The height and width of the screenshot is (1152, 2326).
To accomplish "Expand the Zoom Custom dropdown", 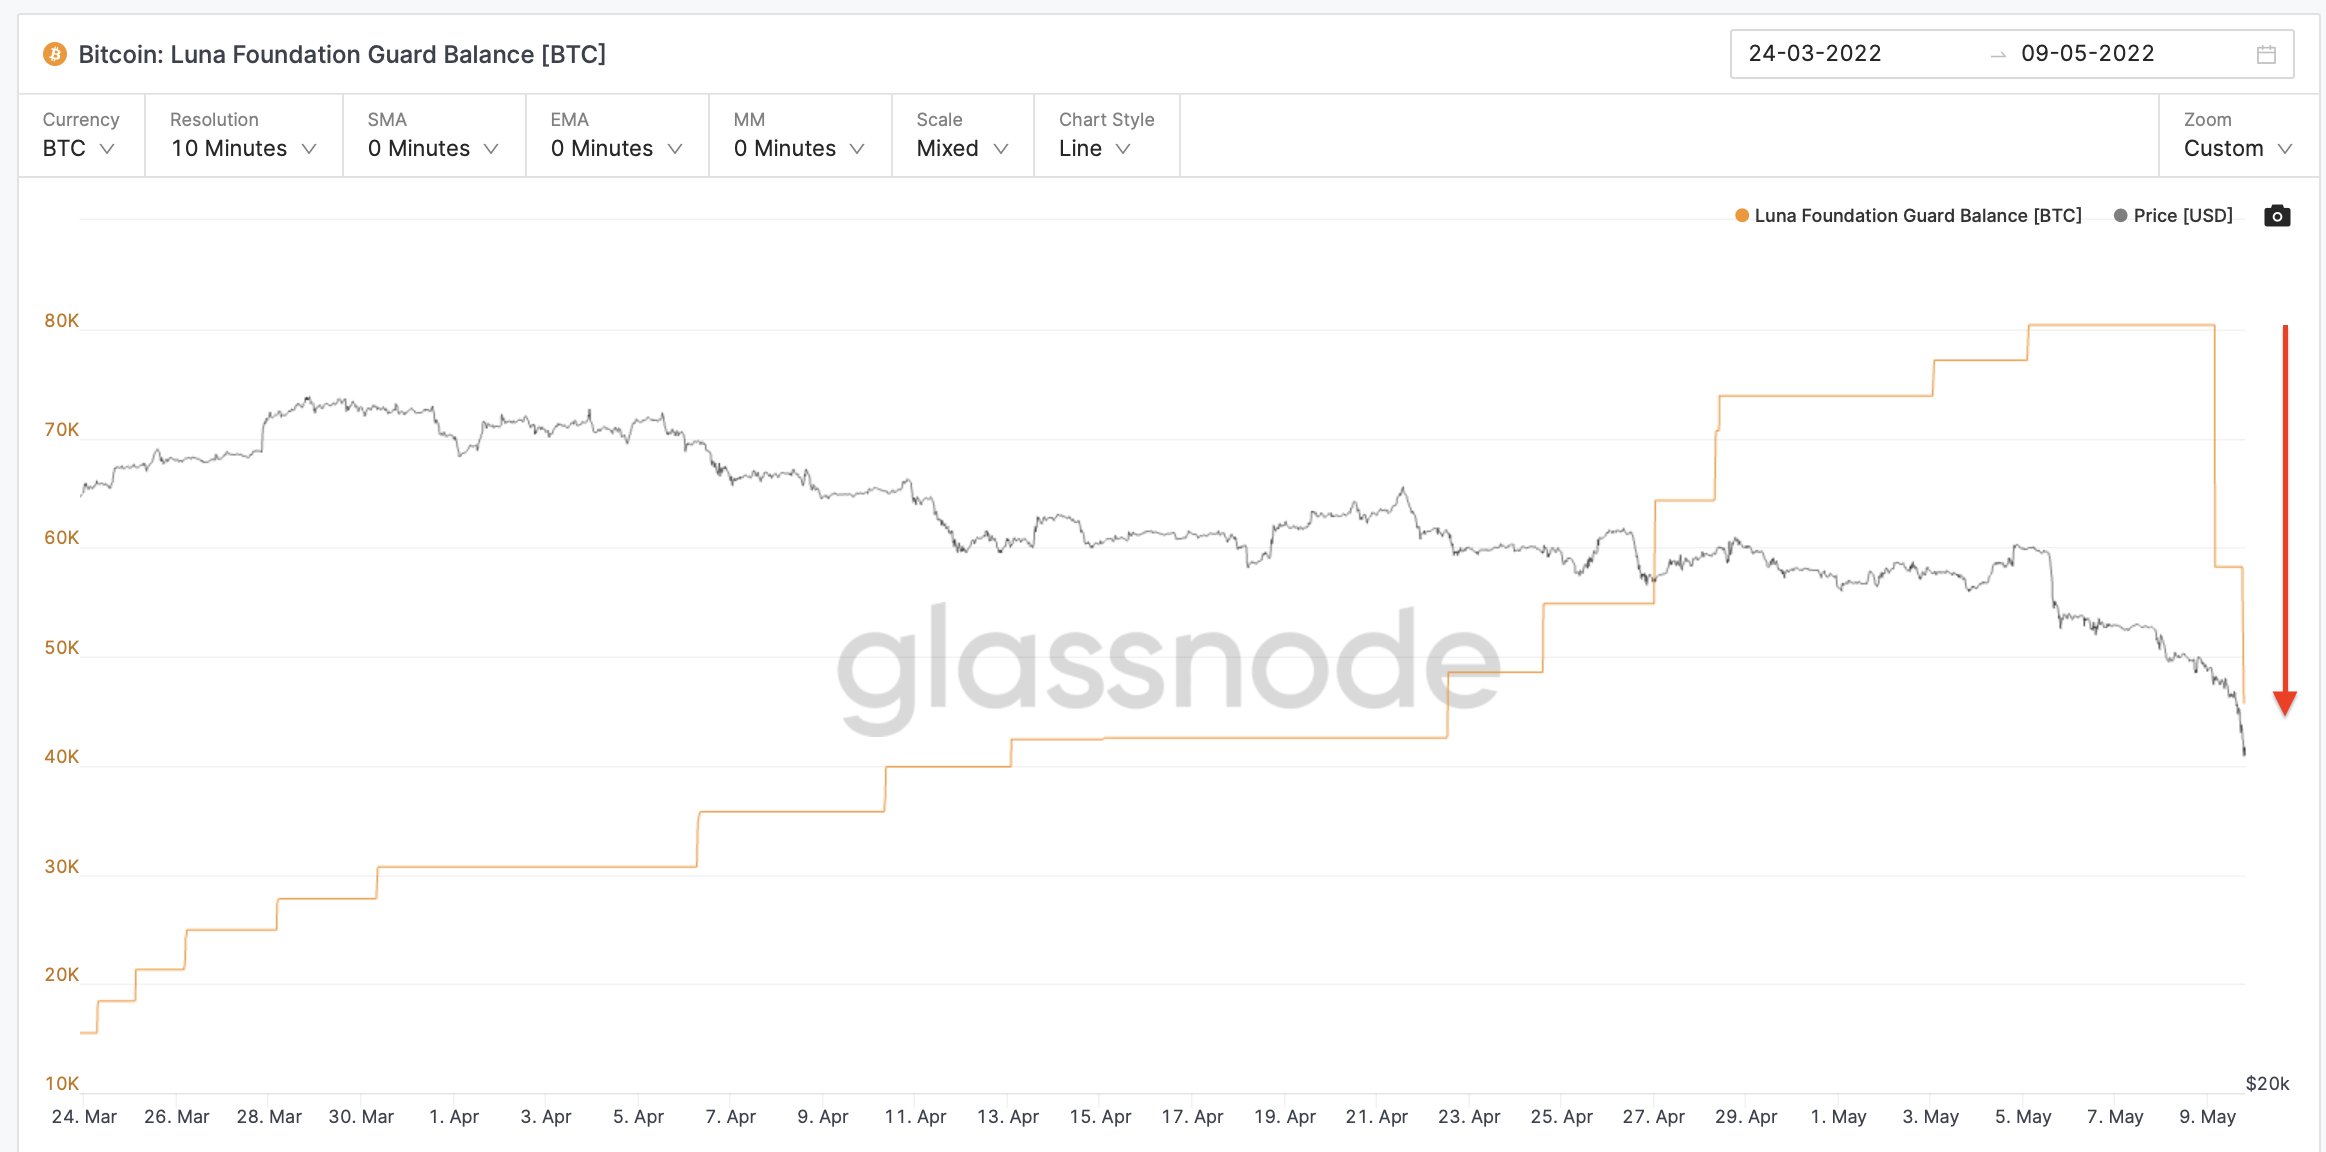I will point(2237,148).
